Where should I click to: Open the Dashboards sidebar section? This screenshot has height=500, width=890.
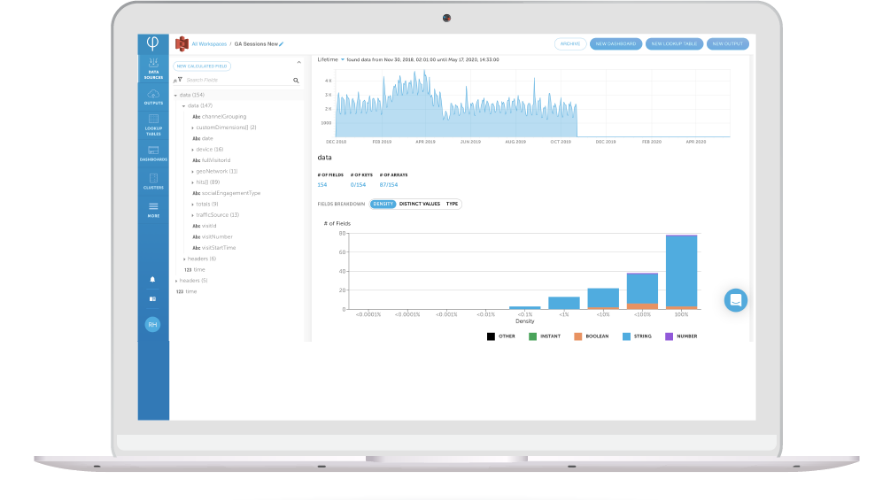tap(153, 153)
